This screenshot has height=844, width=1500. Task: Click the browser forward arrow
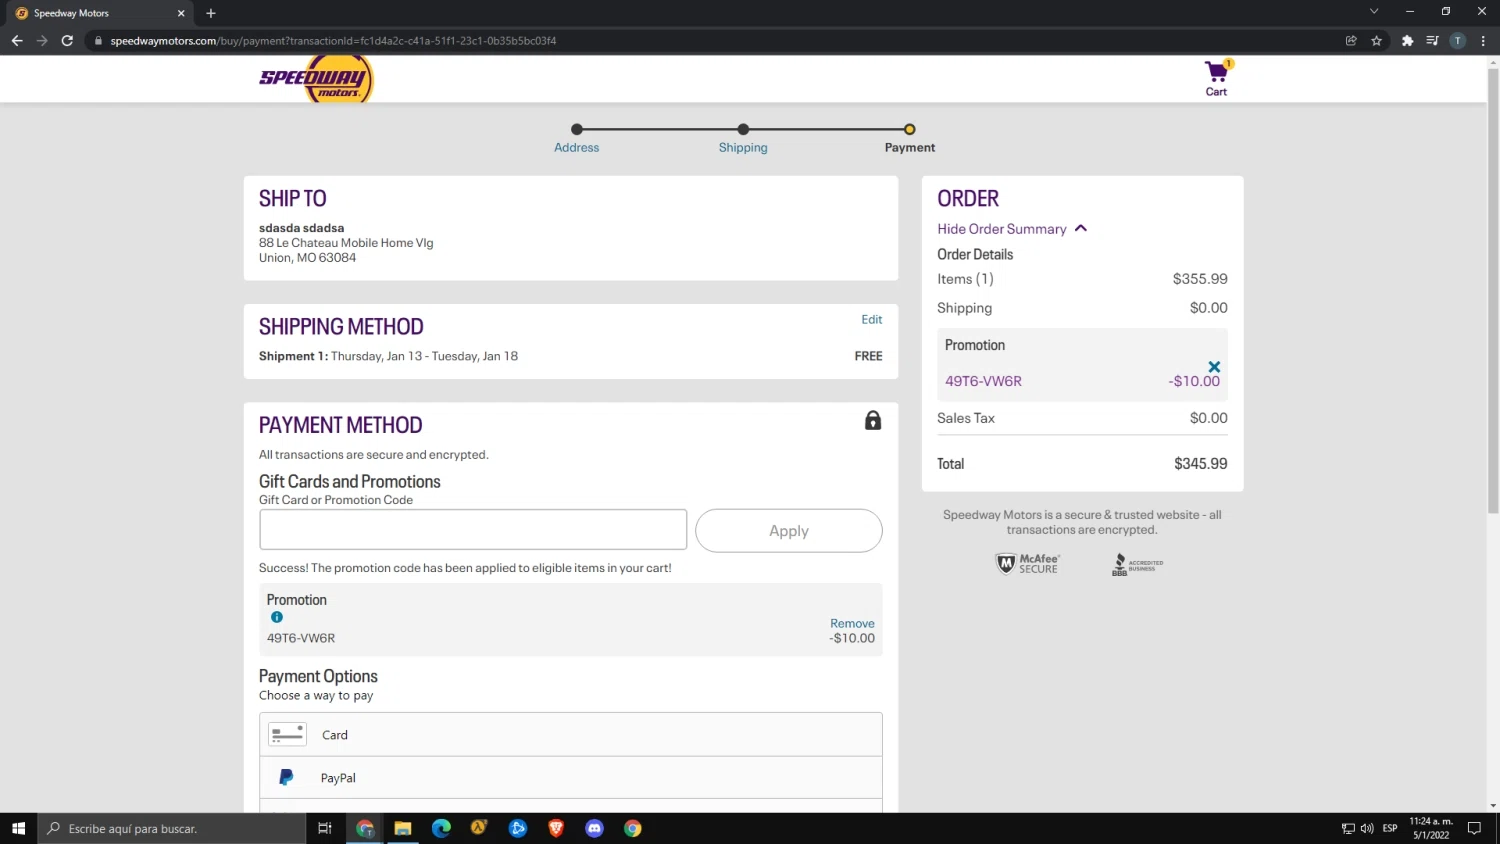click(x=42, y=41)
